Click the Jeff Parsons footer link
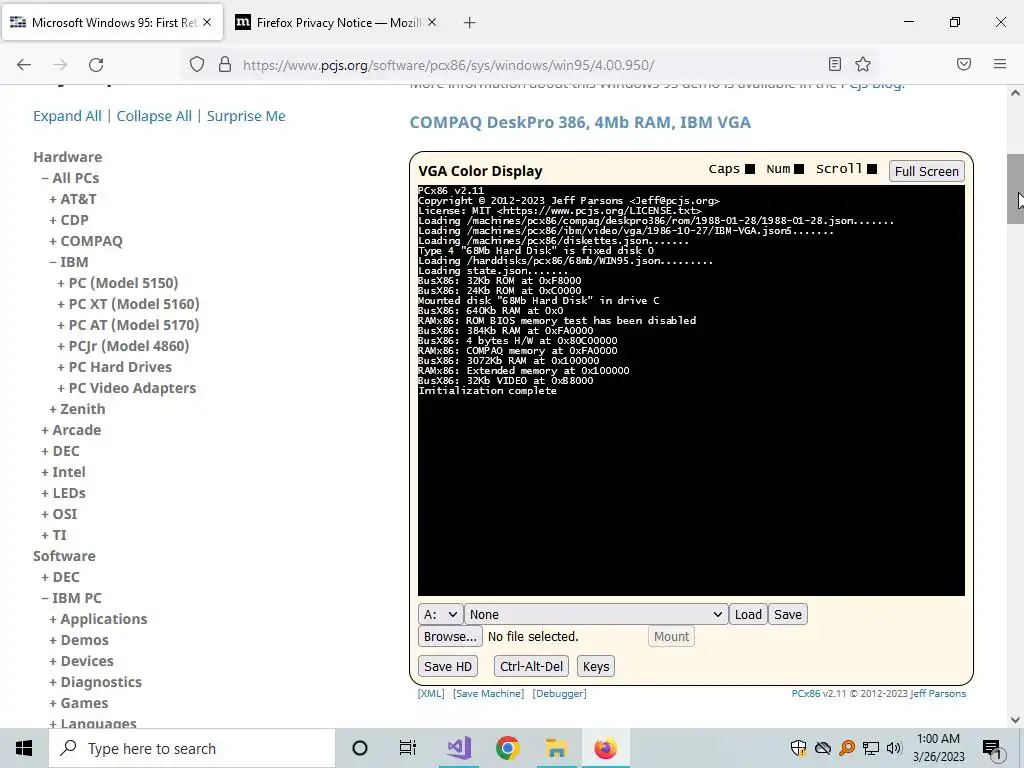 [938, 694]
